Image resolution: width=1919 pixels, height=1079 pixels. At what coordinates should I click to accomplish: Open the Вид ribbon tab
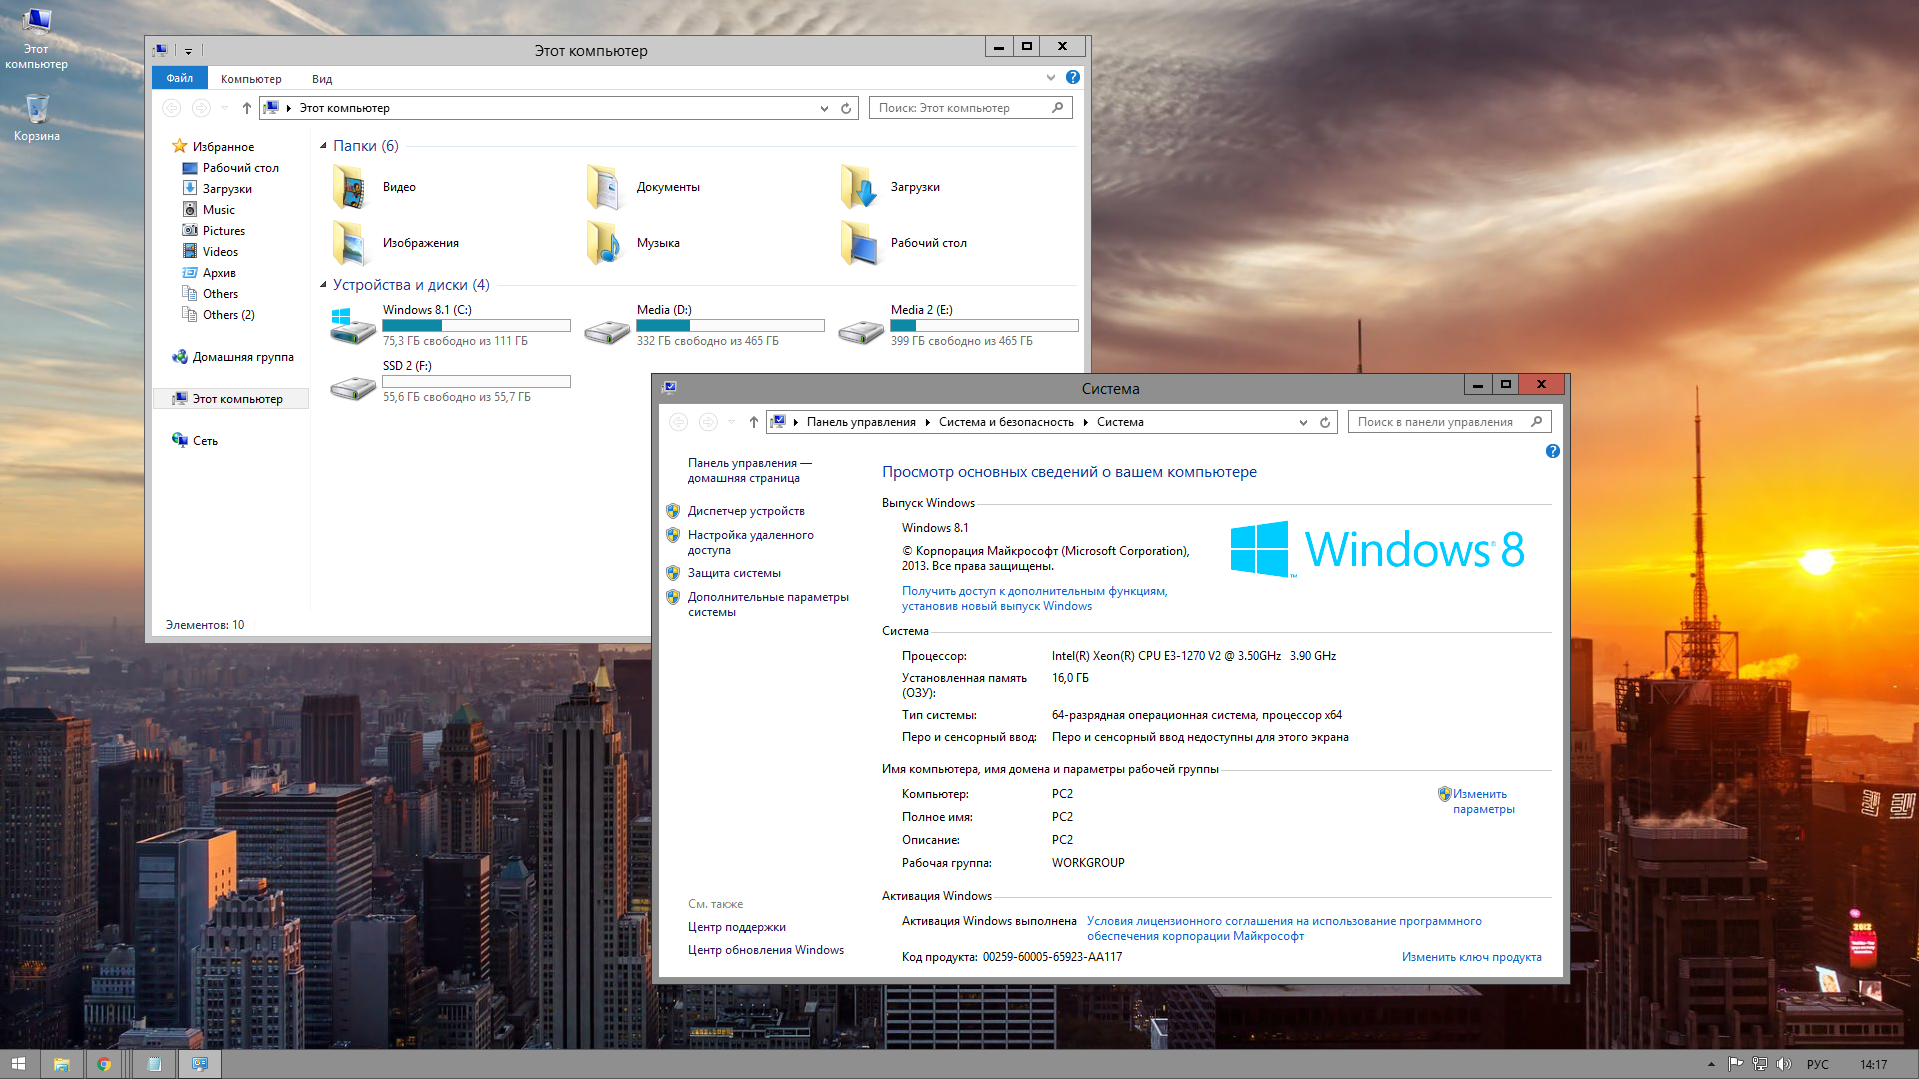(x=322, y=79)
